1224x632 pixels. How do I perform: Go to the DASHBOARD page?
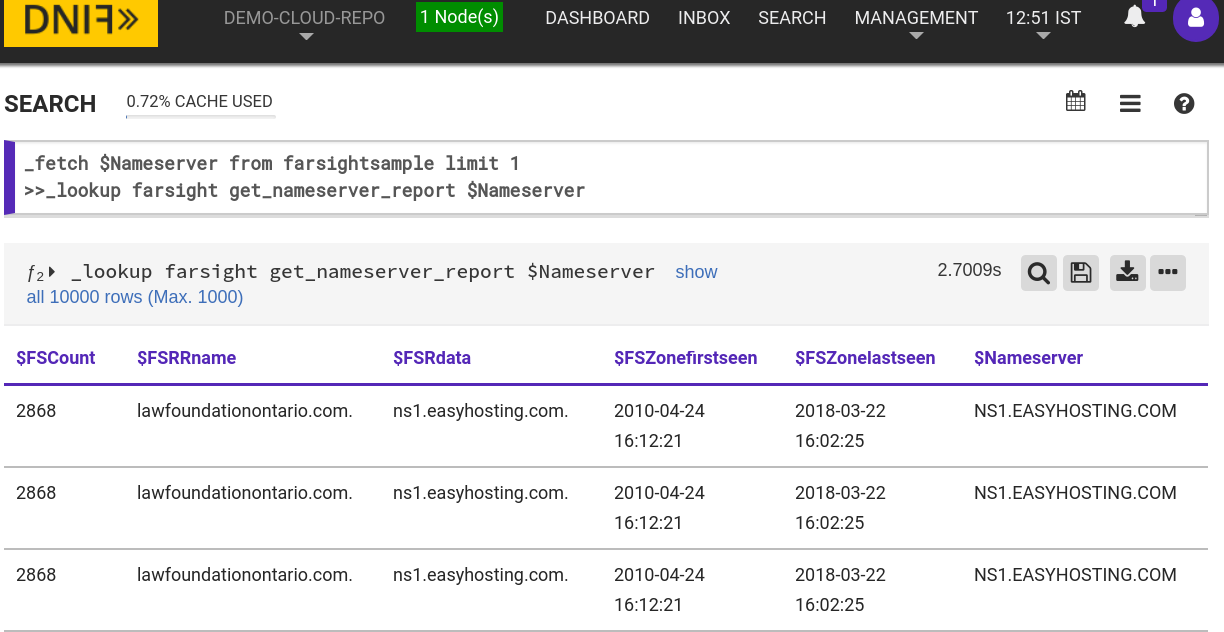597,17
